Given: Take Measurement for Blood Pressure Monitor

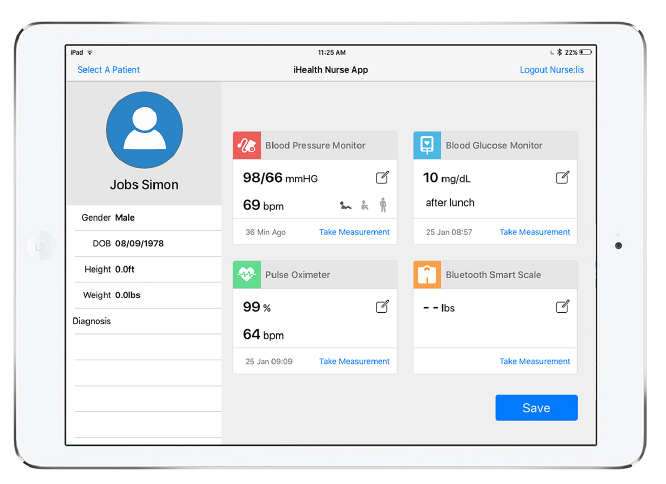Looking at the screenshot, I should pos(354,232).
